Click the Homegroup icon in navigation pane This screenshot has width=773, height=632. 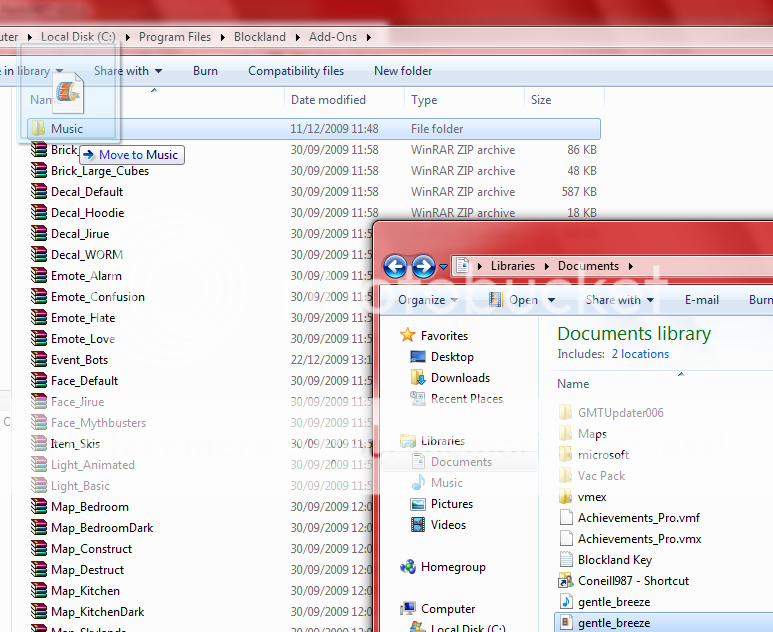(408, 567)
